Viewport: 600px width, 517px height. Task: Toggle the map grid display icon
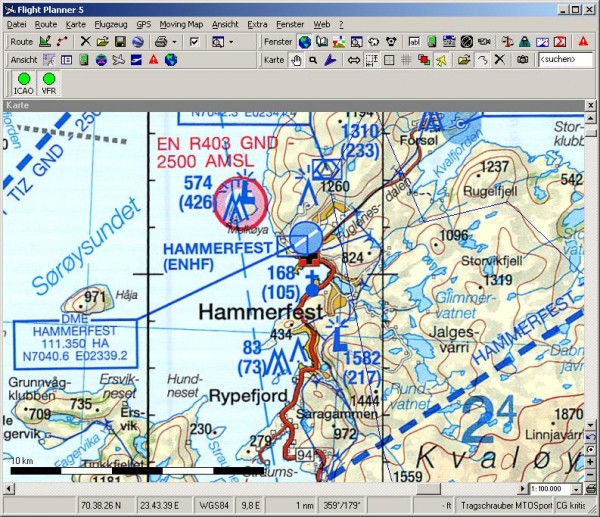406,60
